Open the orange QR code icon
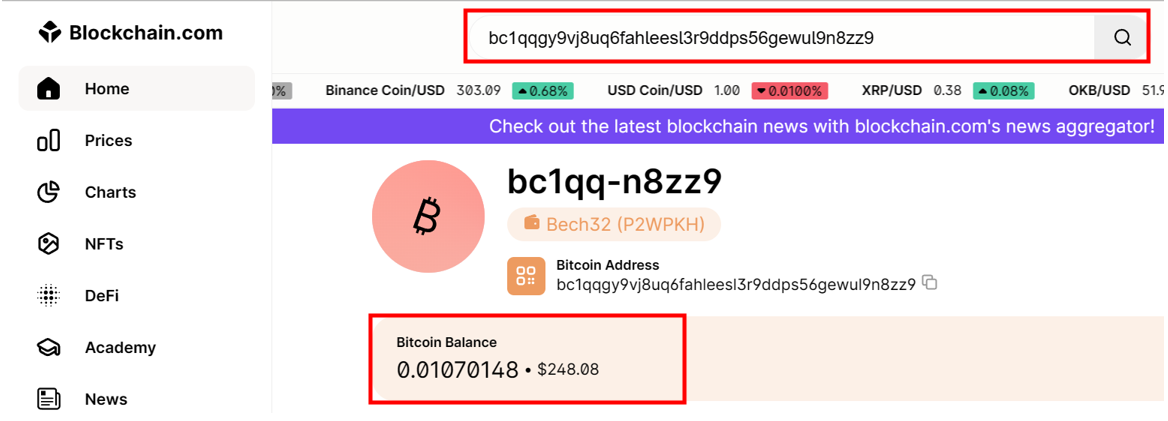Screen dimensions: 1168x421 [x=527, y=276]
